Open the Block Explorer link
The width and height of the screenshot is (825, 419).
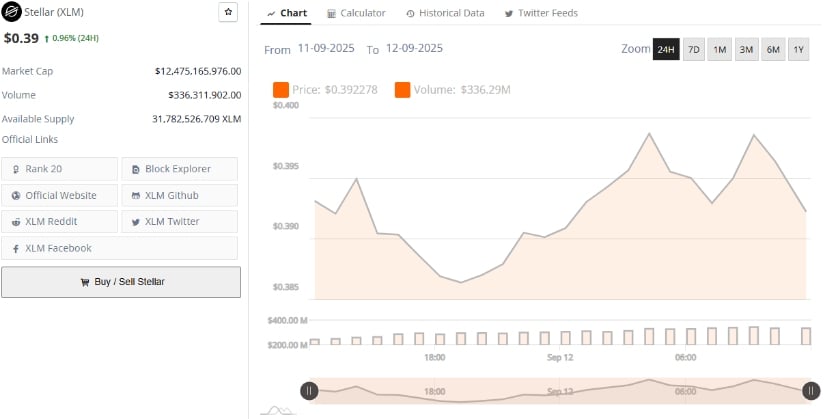(179, 169)
